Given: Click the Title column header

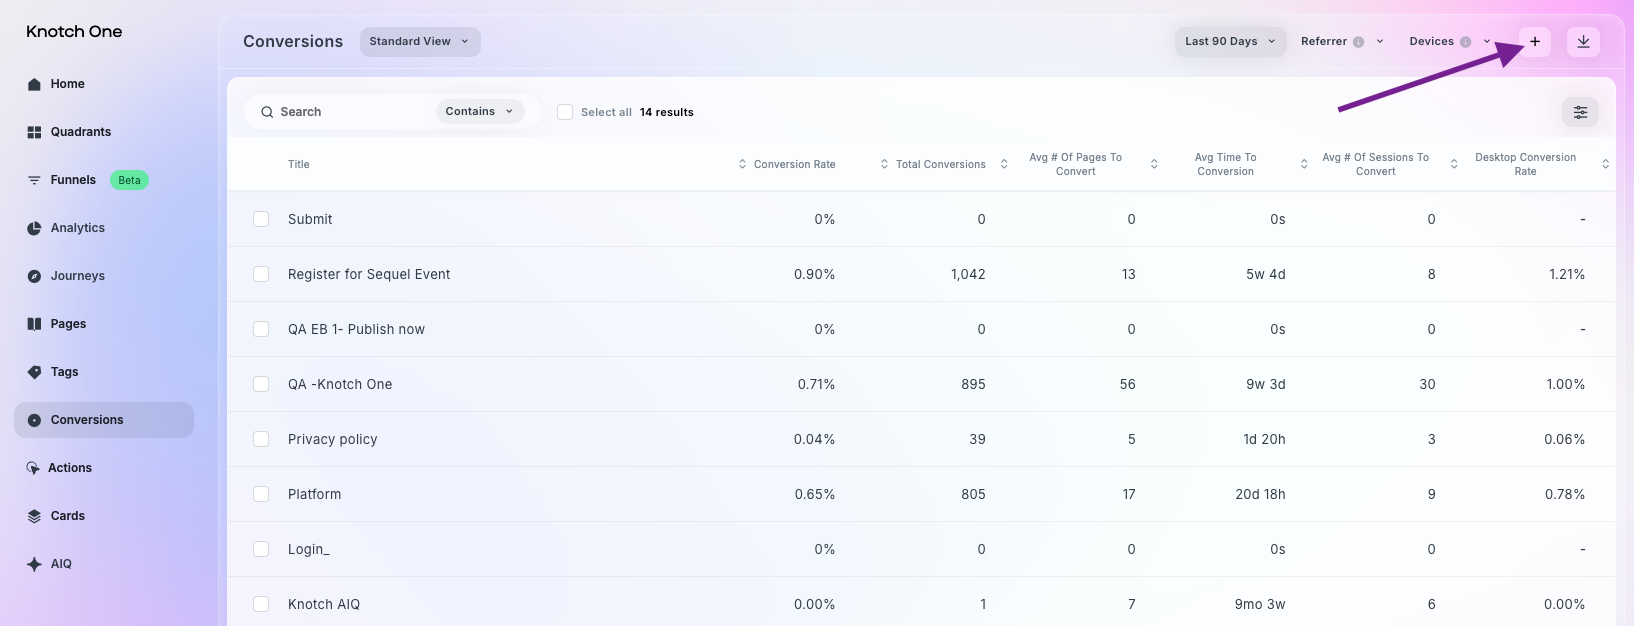Looking at the screenshot, I should coord(299,164).
